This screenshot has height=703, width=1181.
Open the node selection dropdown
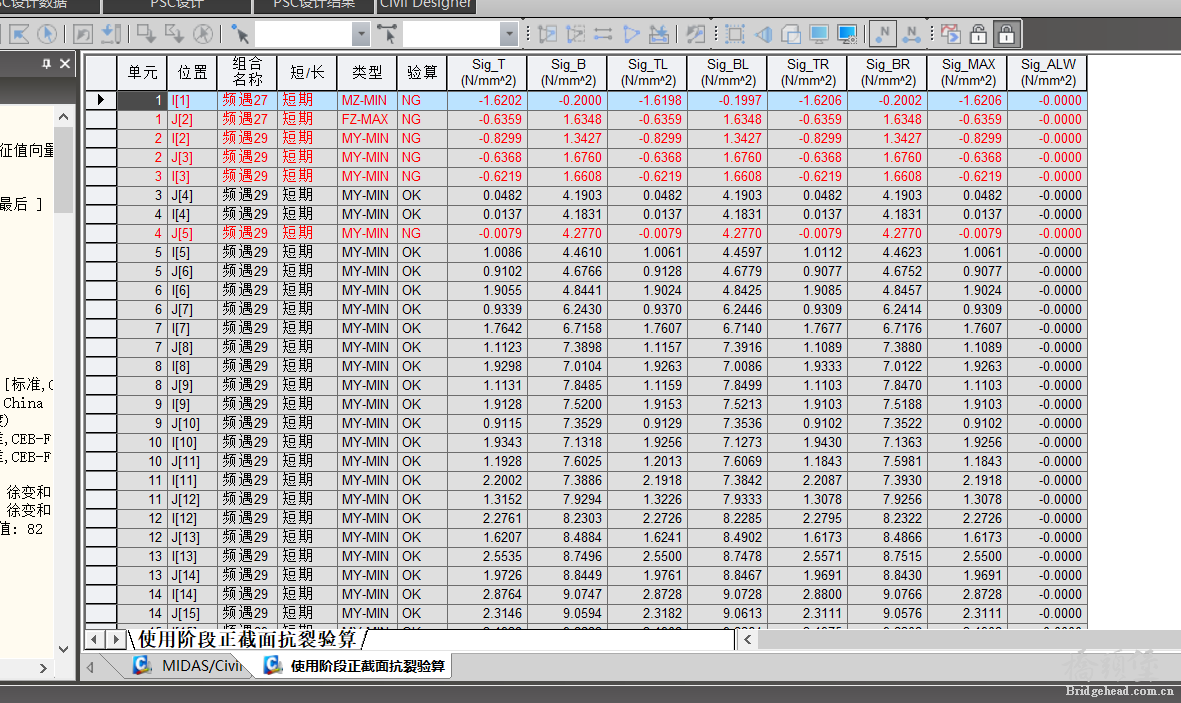(x=362, y=34)
